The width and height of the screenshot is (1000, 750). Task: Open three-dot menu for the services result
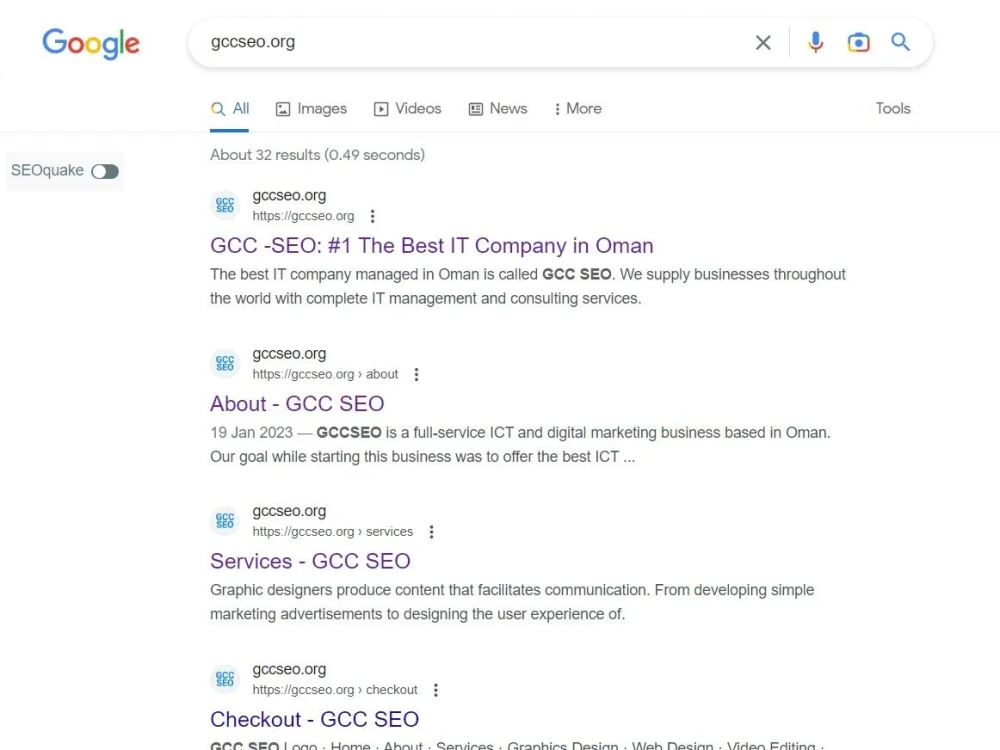[431, 532]
